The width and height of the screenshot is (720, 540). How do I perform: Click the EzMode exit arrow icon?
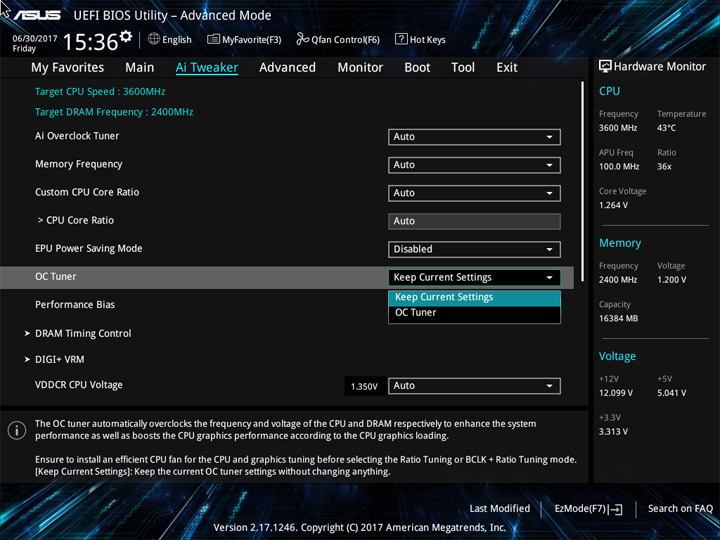tap(615, 509)
